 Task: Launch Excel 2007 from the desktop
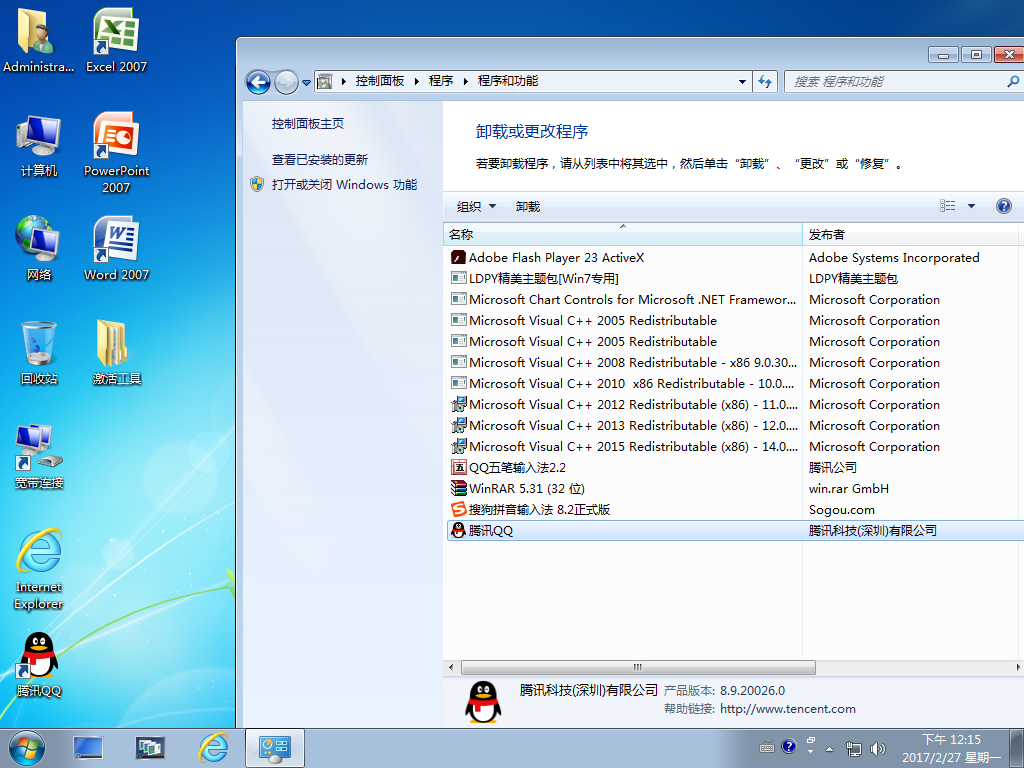[x=116, y=40]
